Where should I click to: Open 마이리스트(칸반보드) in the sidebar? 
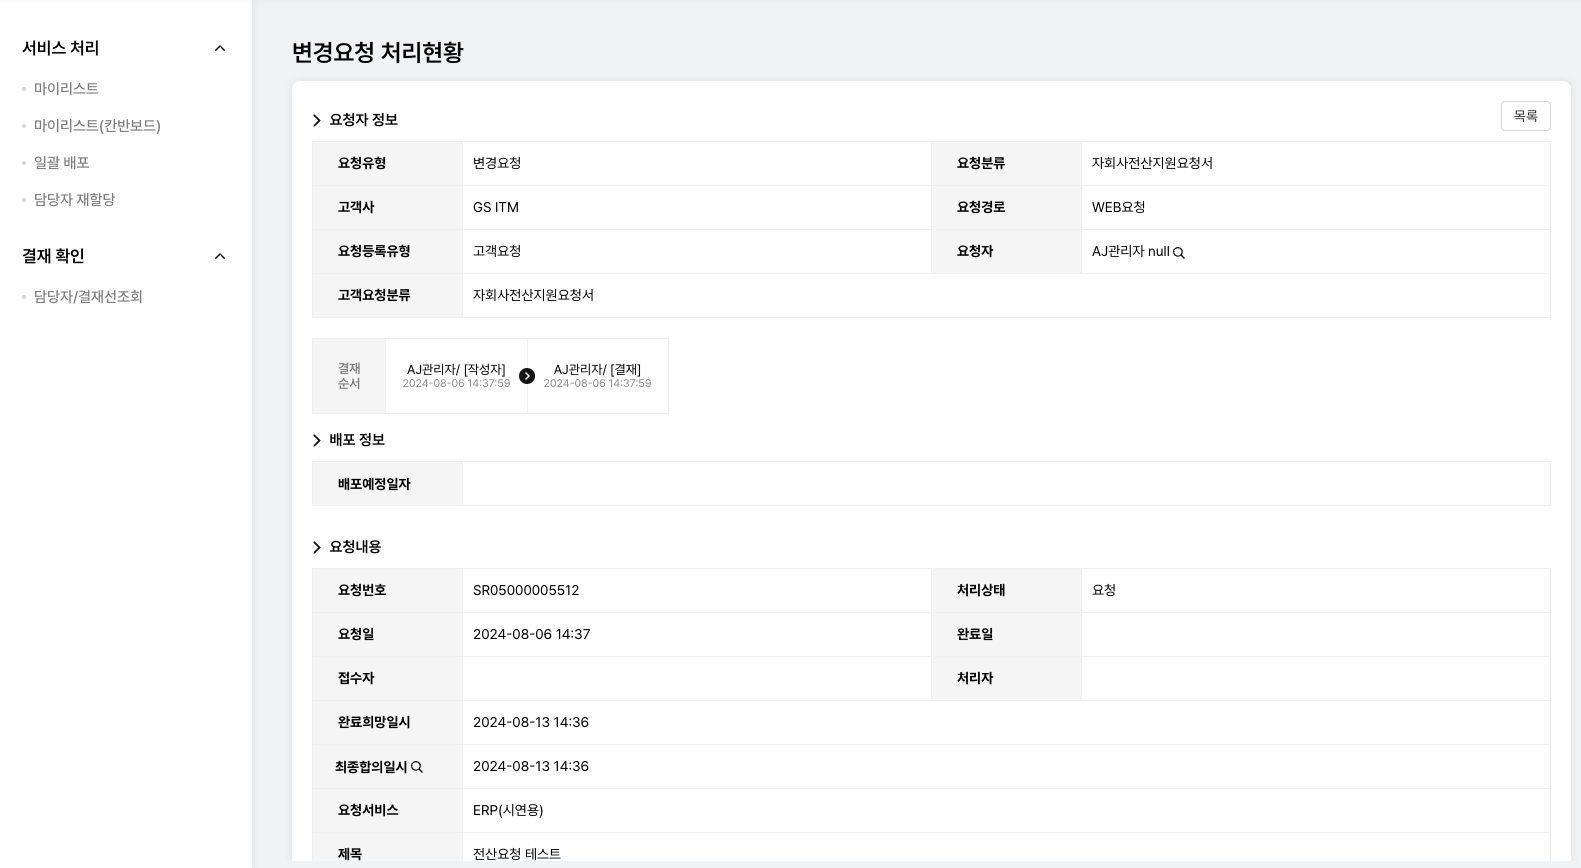click(x=97, y=126)
